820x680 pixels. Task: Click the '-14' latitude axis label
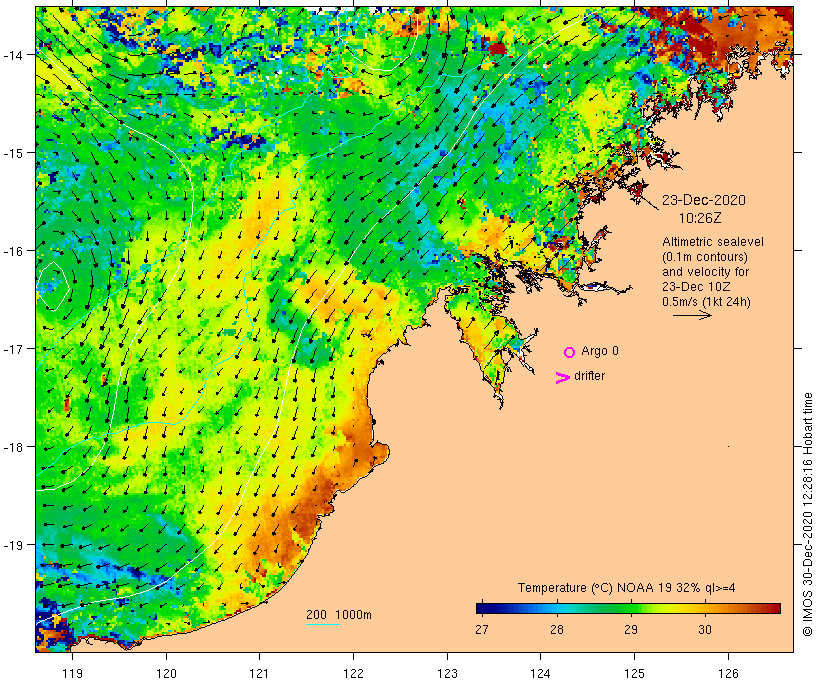coord(13,54)
